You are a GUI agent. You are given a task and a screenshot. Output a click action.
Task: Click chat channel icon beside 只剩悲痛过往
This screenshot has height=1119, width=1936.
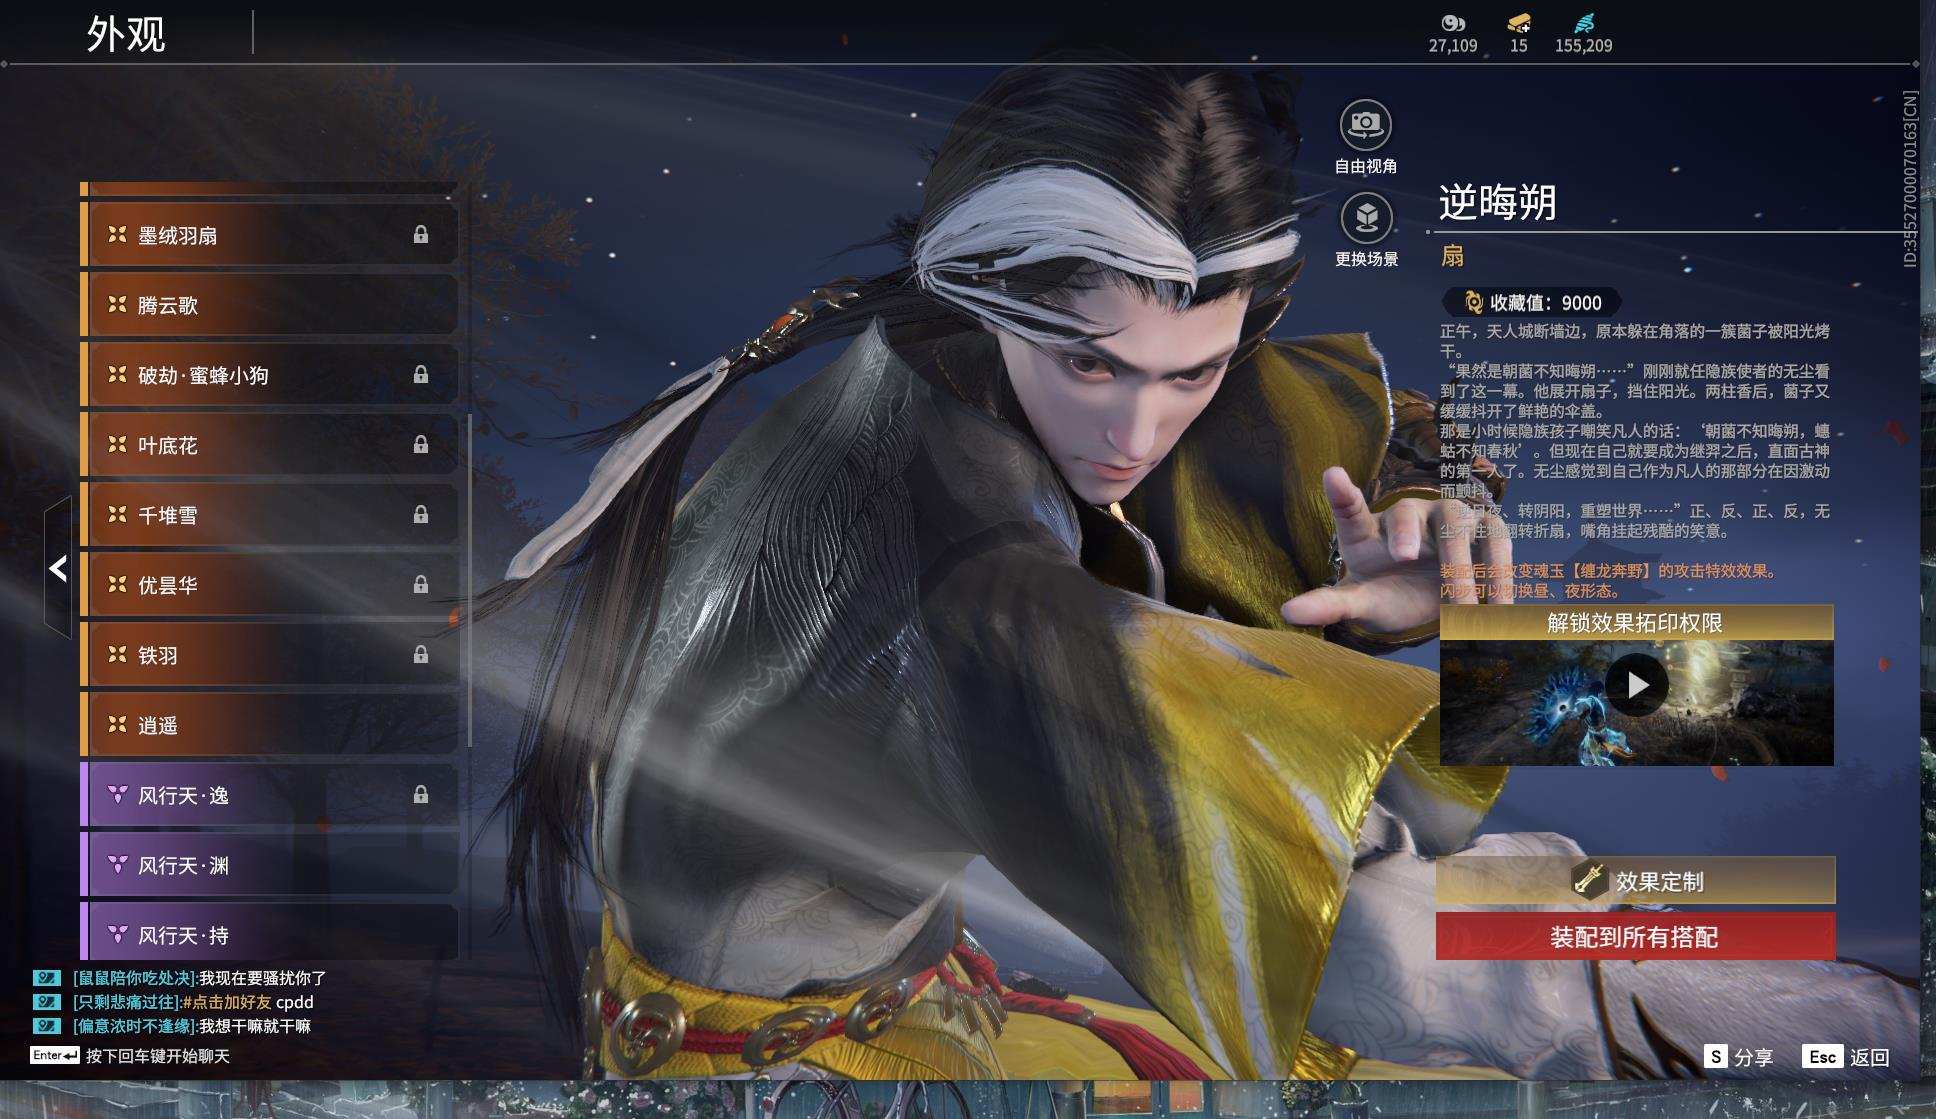click(46, 1001)
